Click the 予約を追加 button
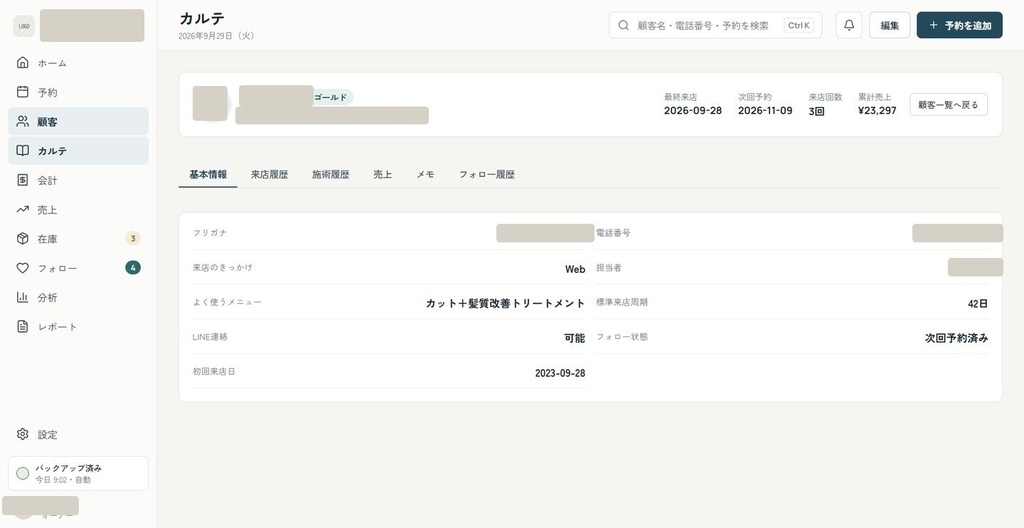This screenshot has width=1024, height=528. click(x=959, y=25)
